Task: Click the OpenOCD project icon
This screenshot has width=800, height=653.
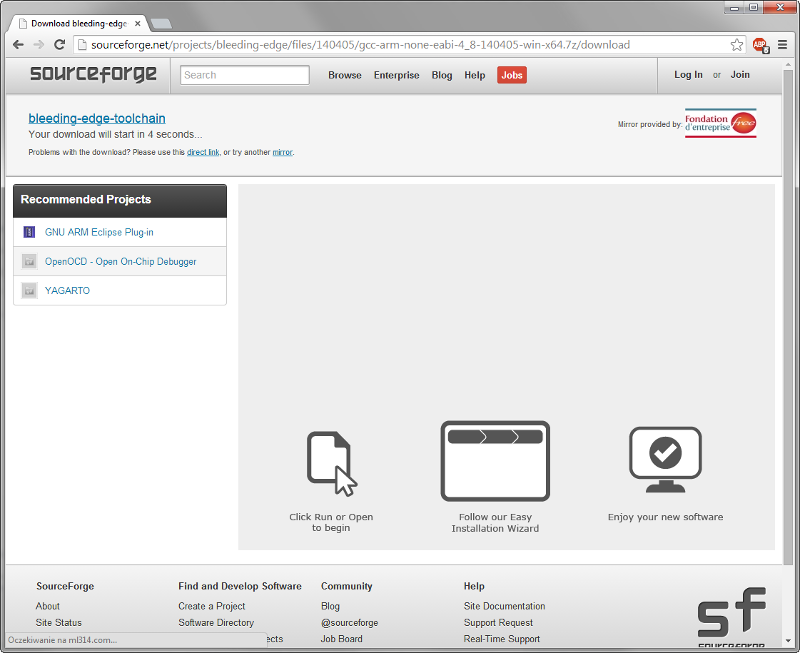Action: click(30, 261)
